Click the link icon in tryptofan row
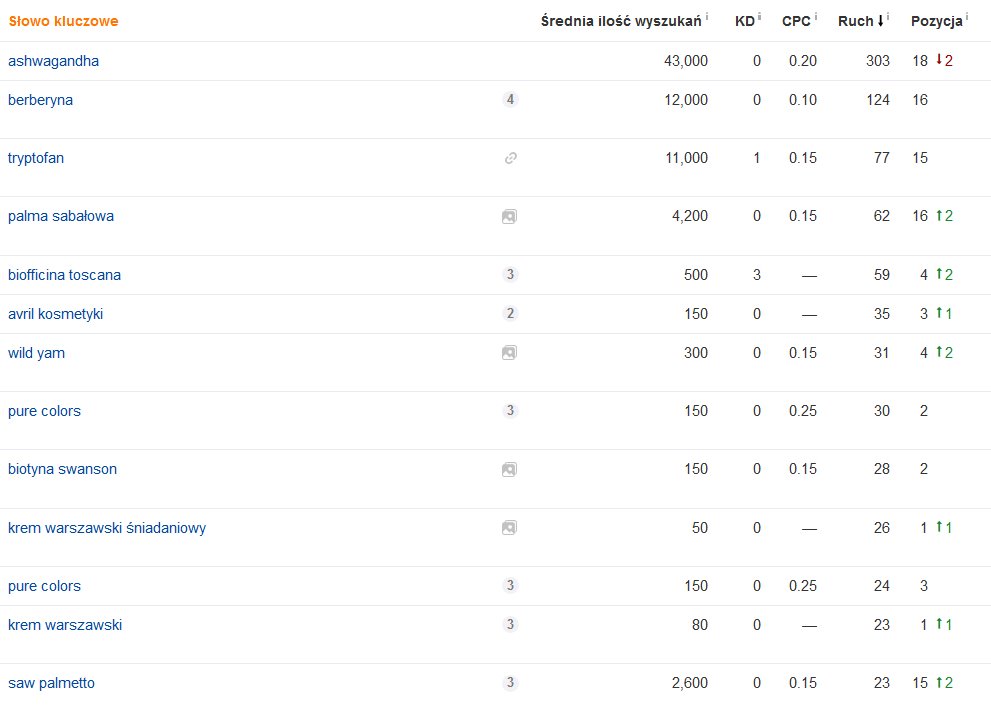This screenshot has height=715, width=991. click(x=510, y=158)
